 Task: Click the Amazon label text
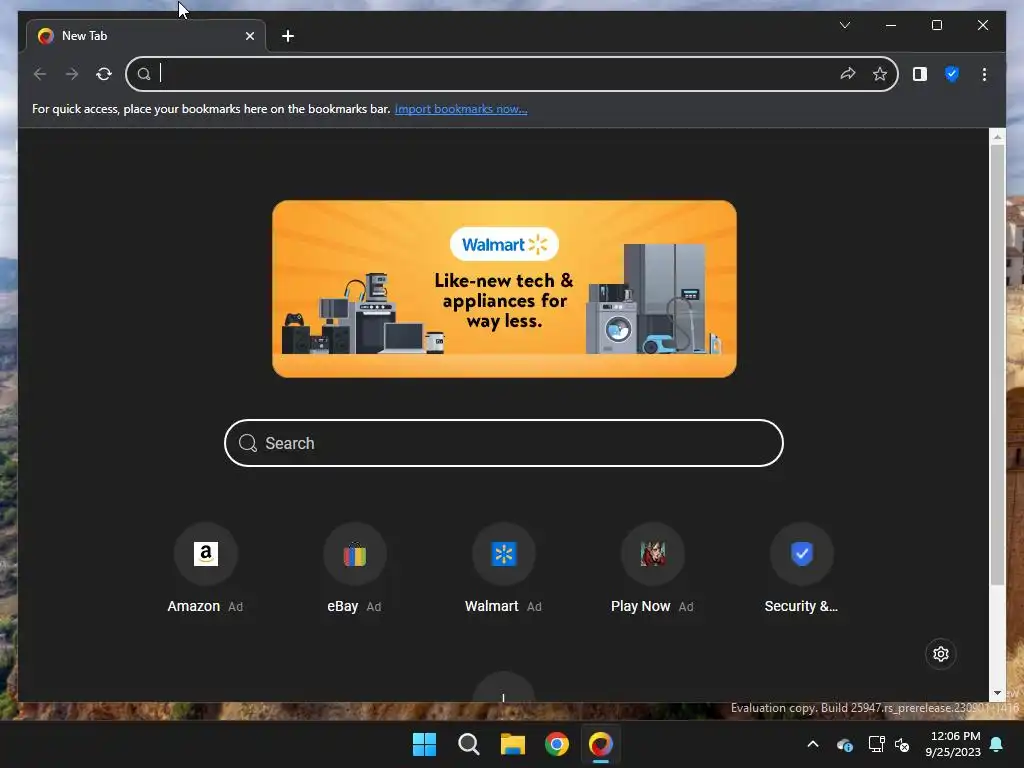[193, 606]
